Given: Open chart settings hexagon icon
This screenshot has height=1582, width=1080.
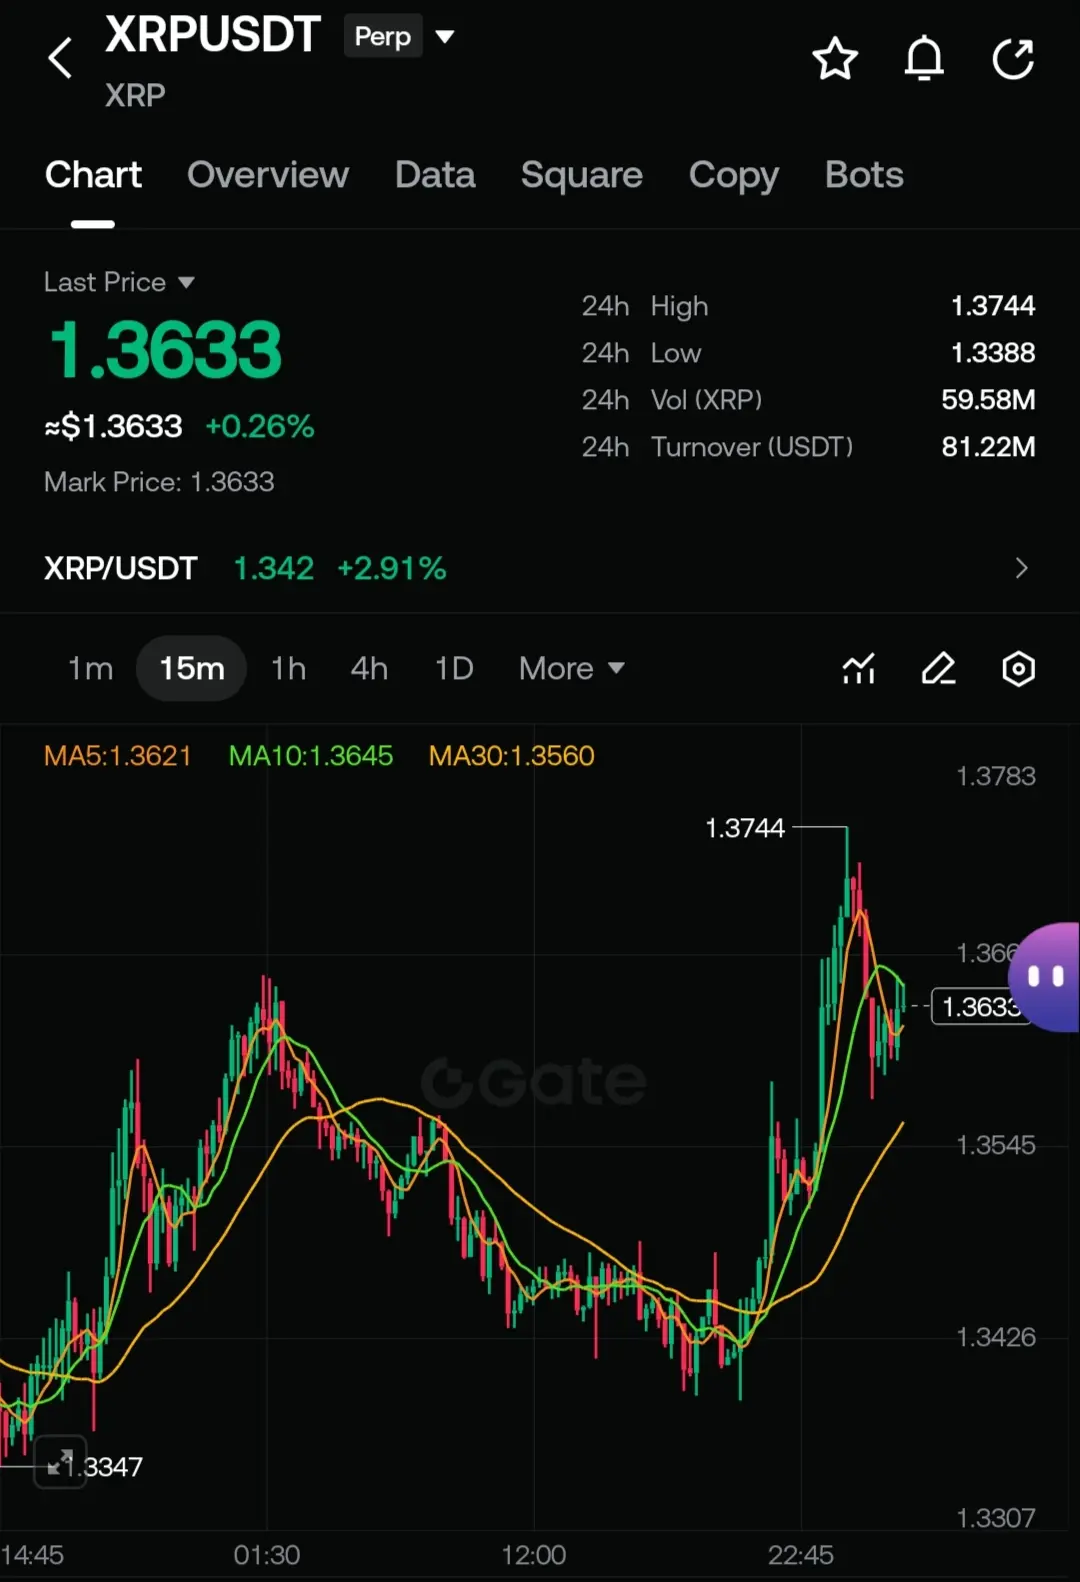Looking at the screenshot, I should (x=1018, y=668).
